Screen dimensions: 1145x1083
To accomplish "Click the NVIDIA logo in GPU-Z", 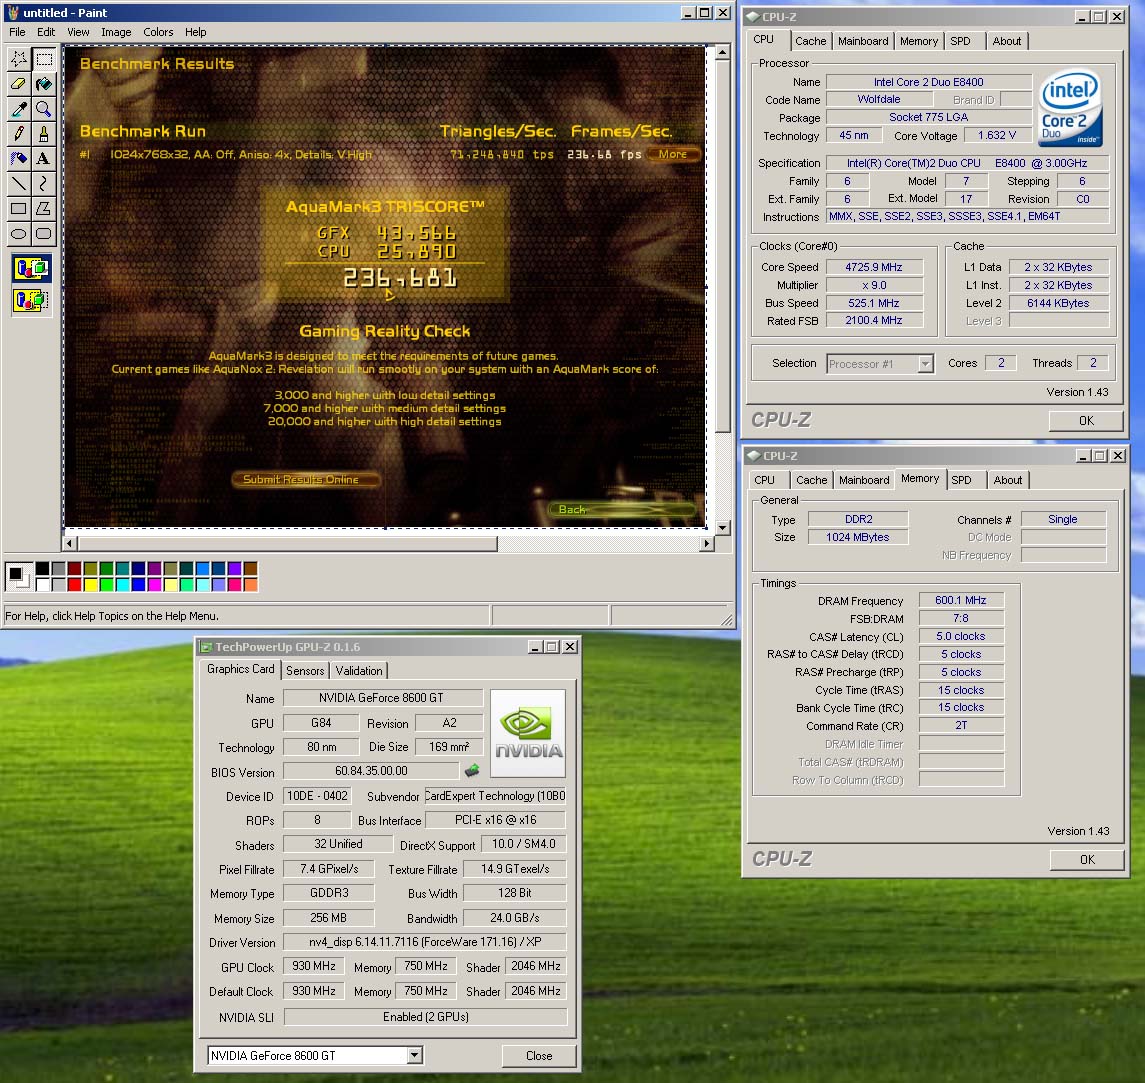I will 528,733.
